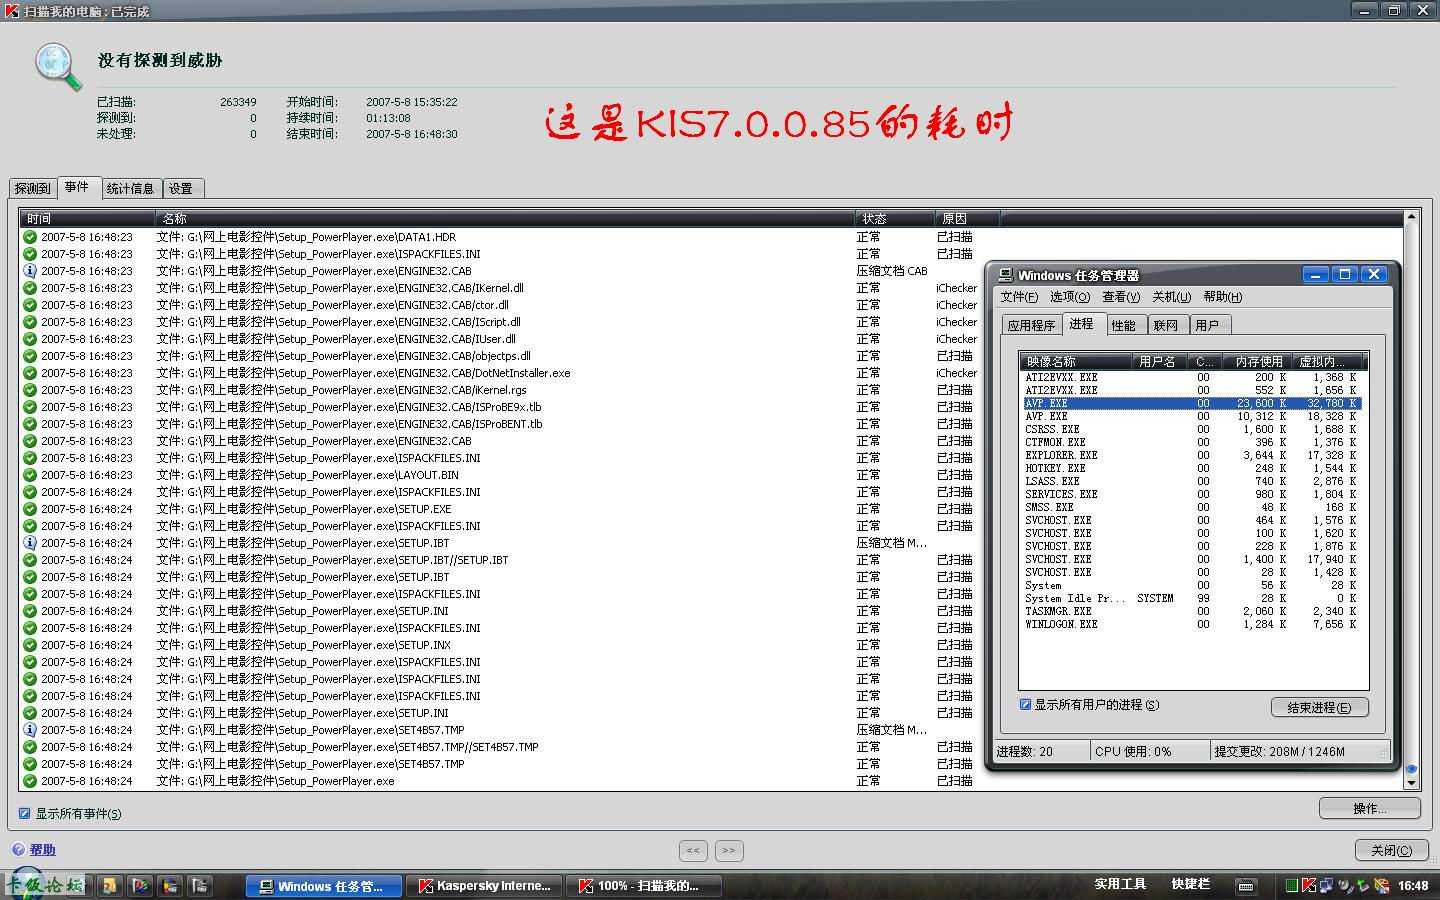Open Task Manager Help (帮助) menu
Screen dimensions: 1440x900
coord(1223,297)
